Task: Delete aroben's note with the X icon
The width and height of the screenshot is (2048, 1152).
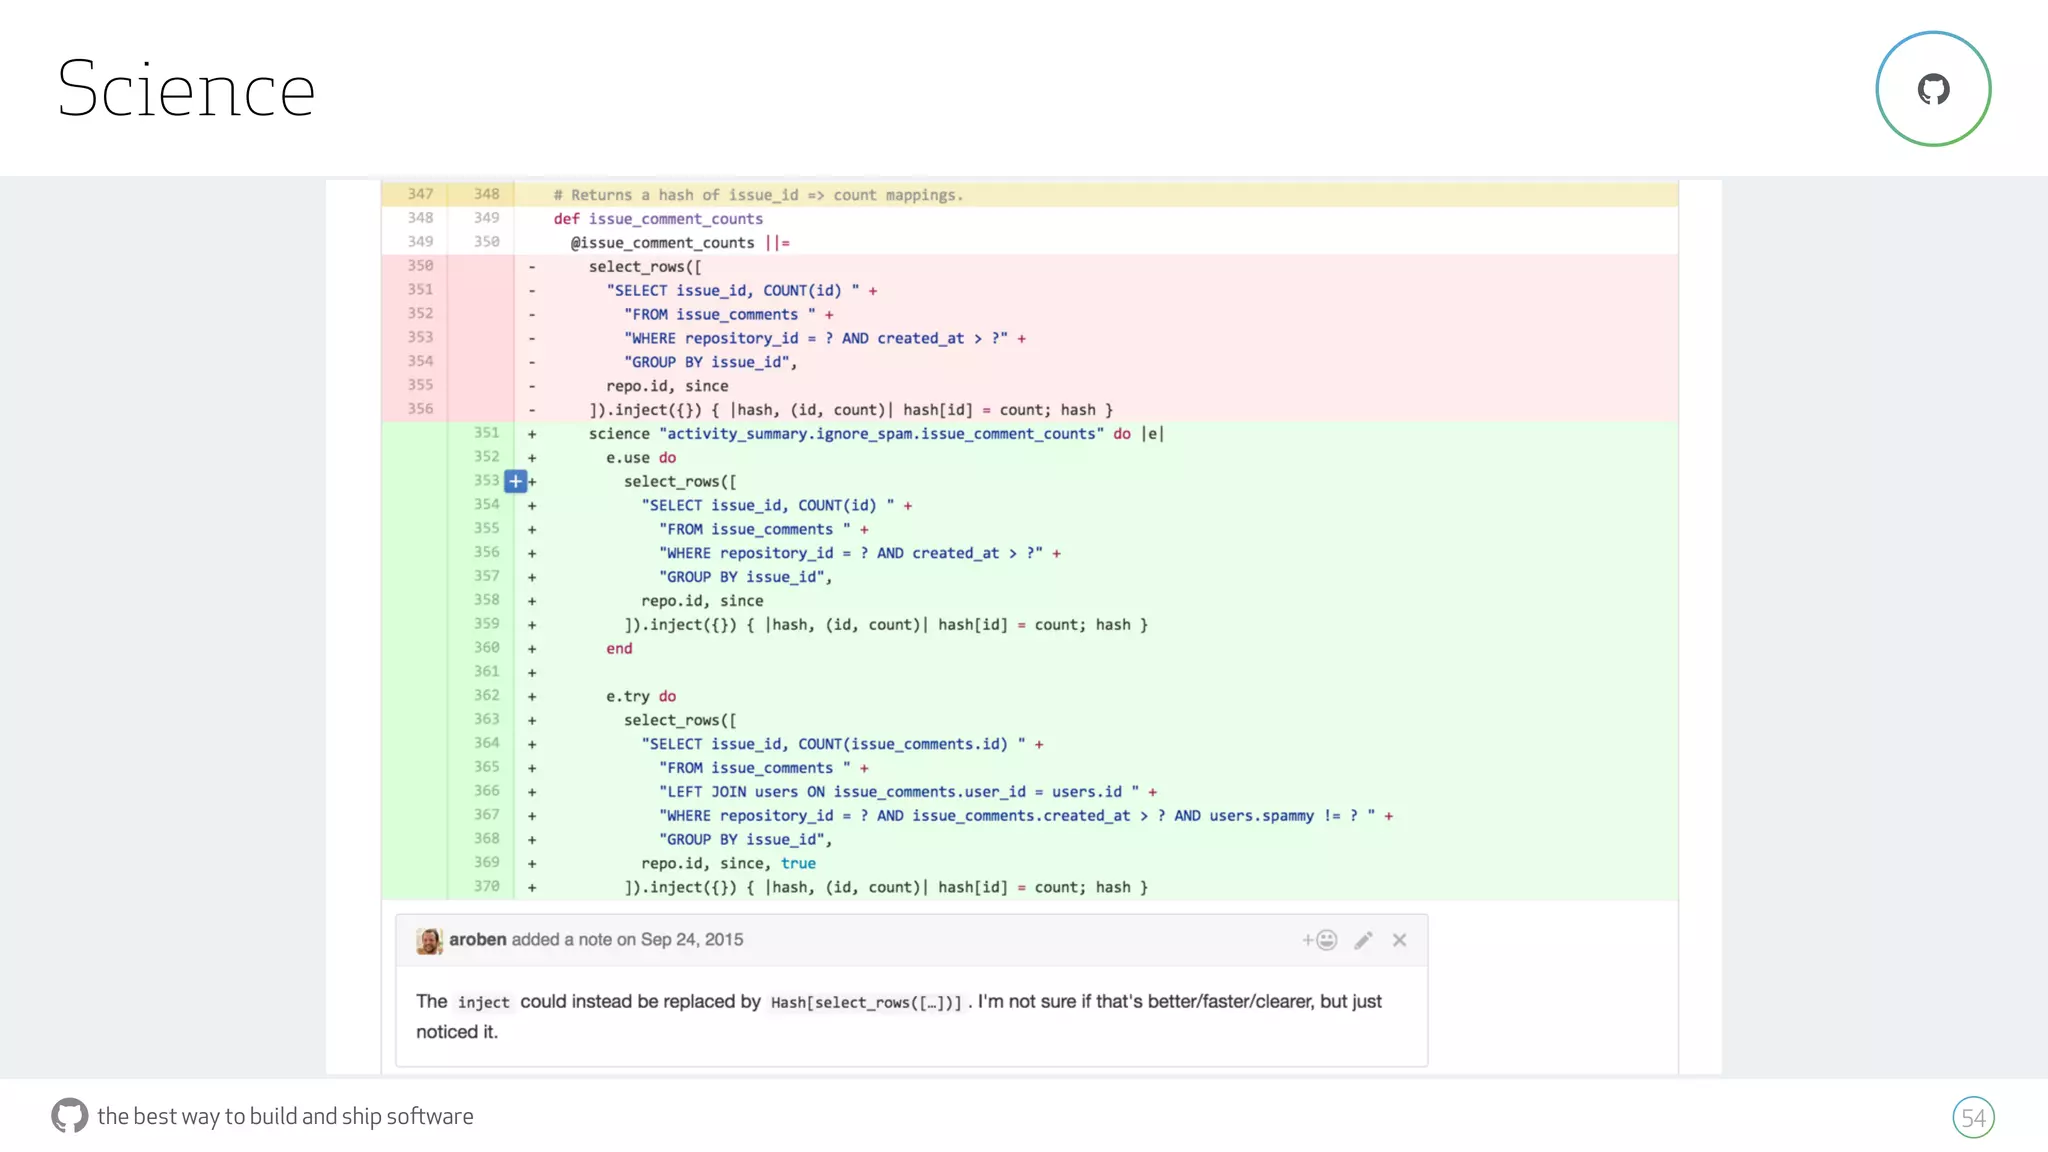Action: tap(1399, 940)
